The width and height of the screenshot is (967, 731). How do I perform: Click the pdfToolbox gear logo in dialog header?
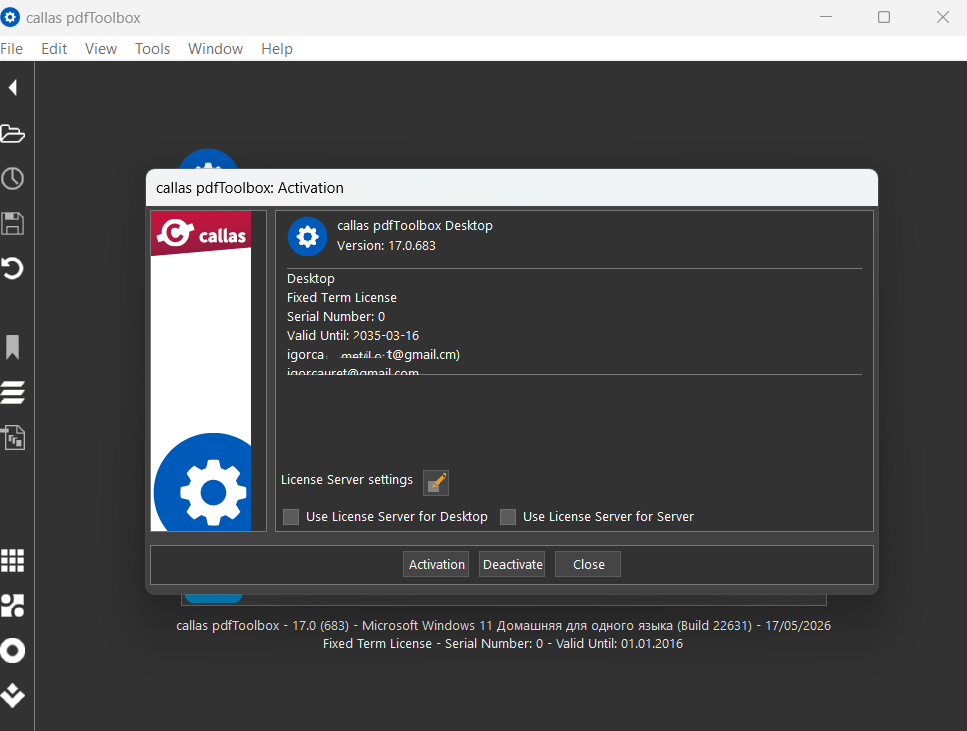pos(307,236)
